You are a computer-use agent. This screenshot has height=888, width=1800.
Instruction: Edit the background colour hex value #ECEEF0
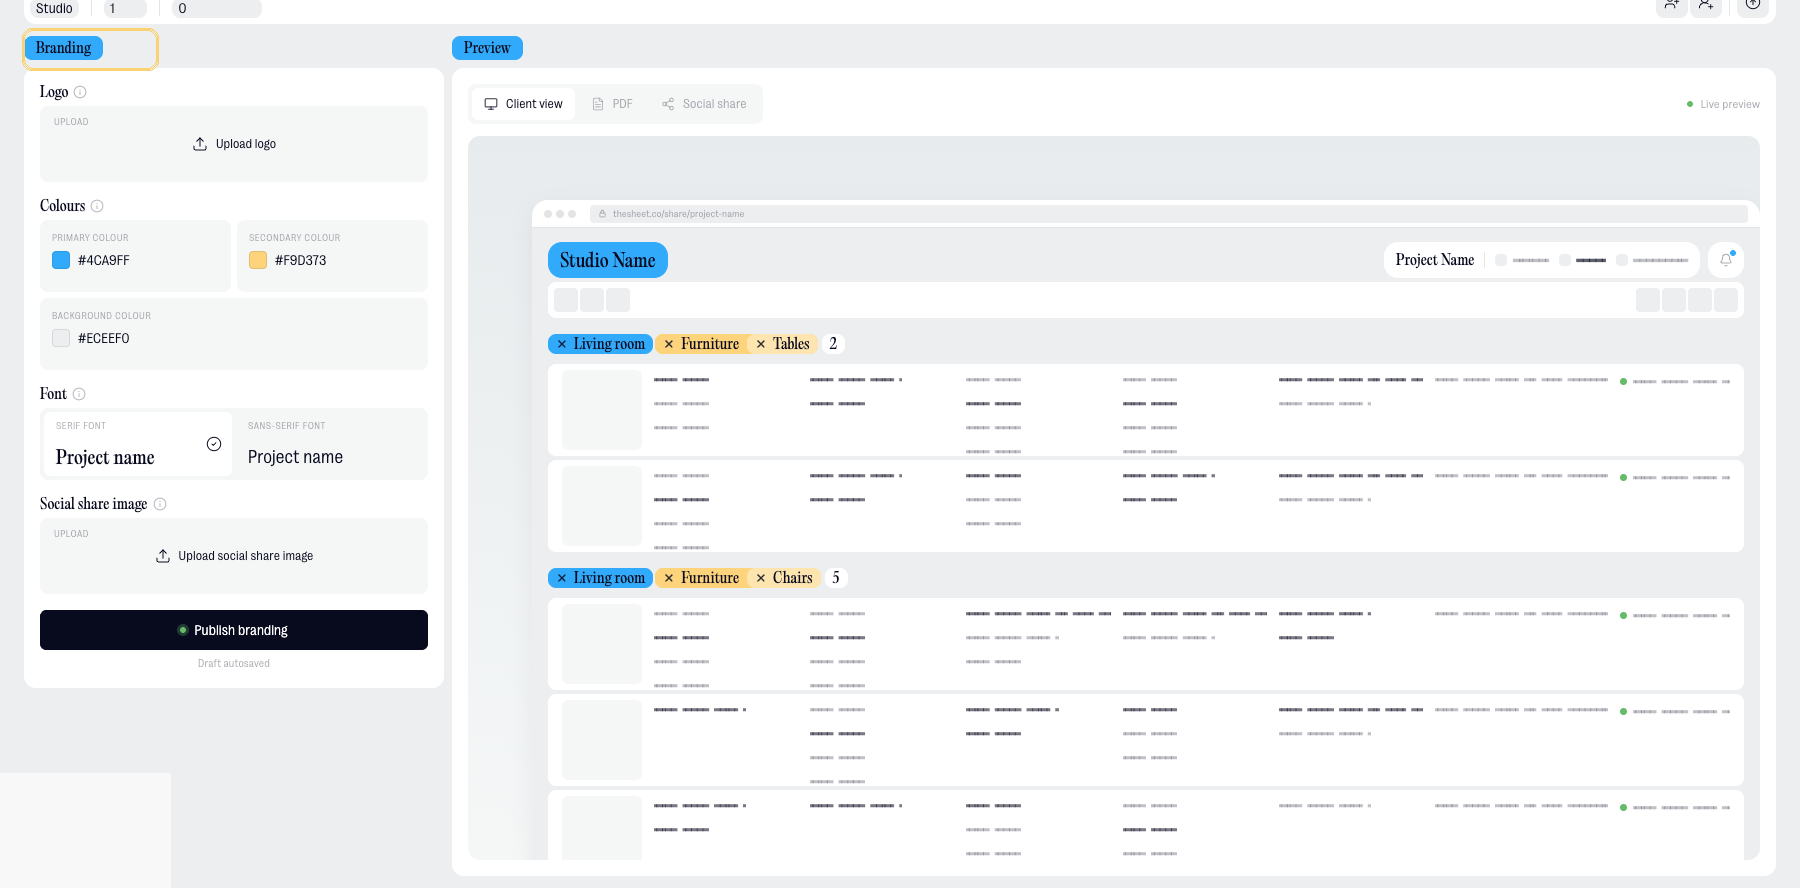point(104,338)
